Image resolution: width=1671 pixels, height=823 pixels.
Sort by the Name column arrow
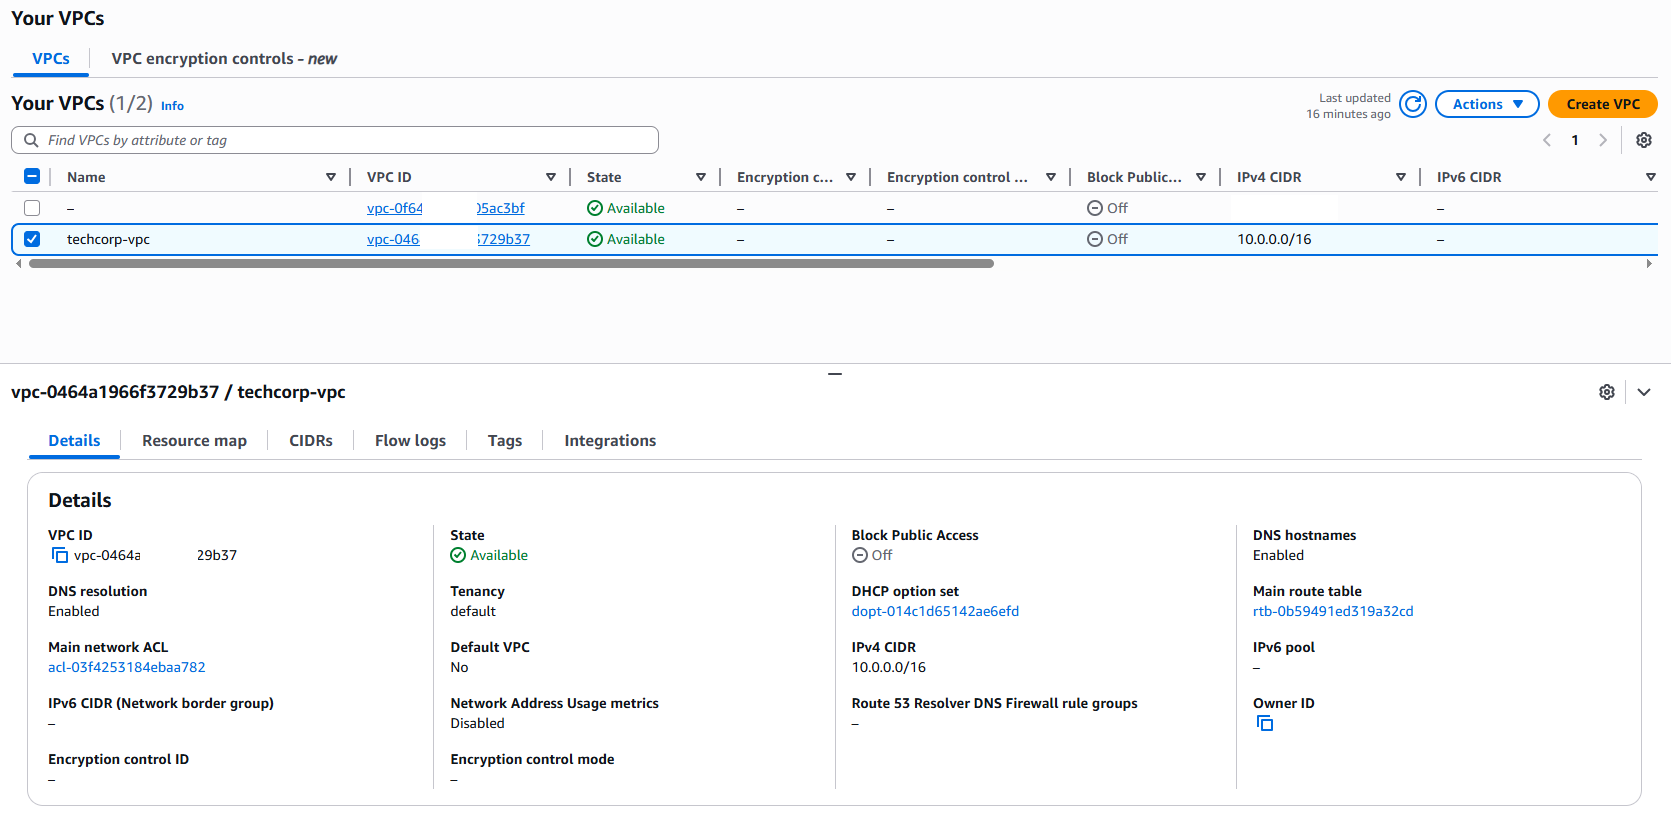[x=331, y=177]
